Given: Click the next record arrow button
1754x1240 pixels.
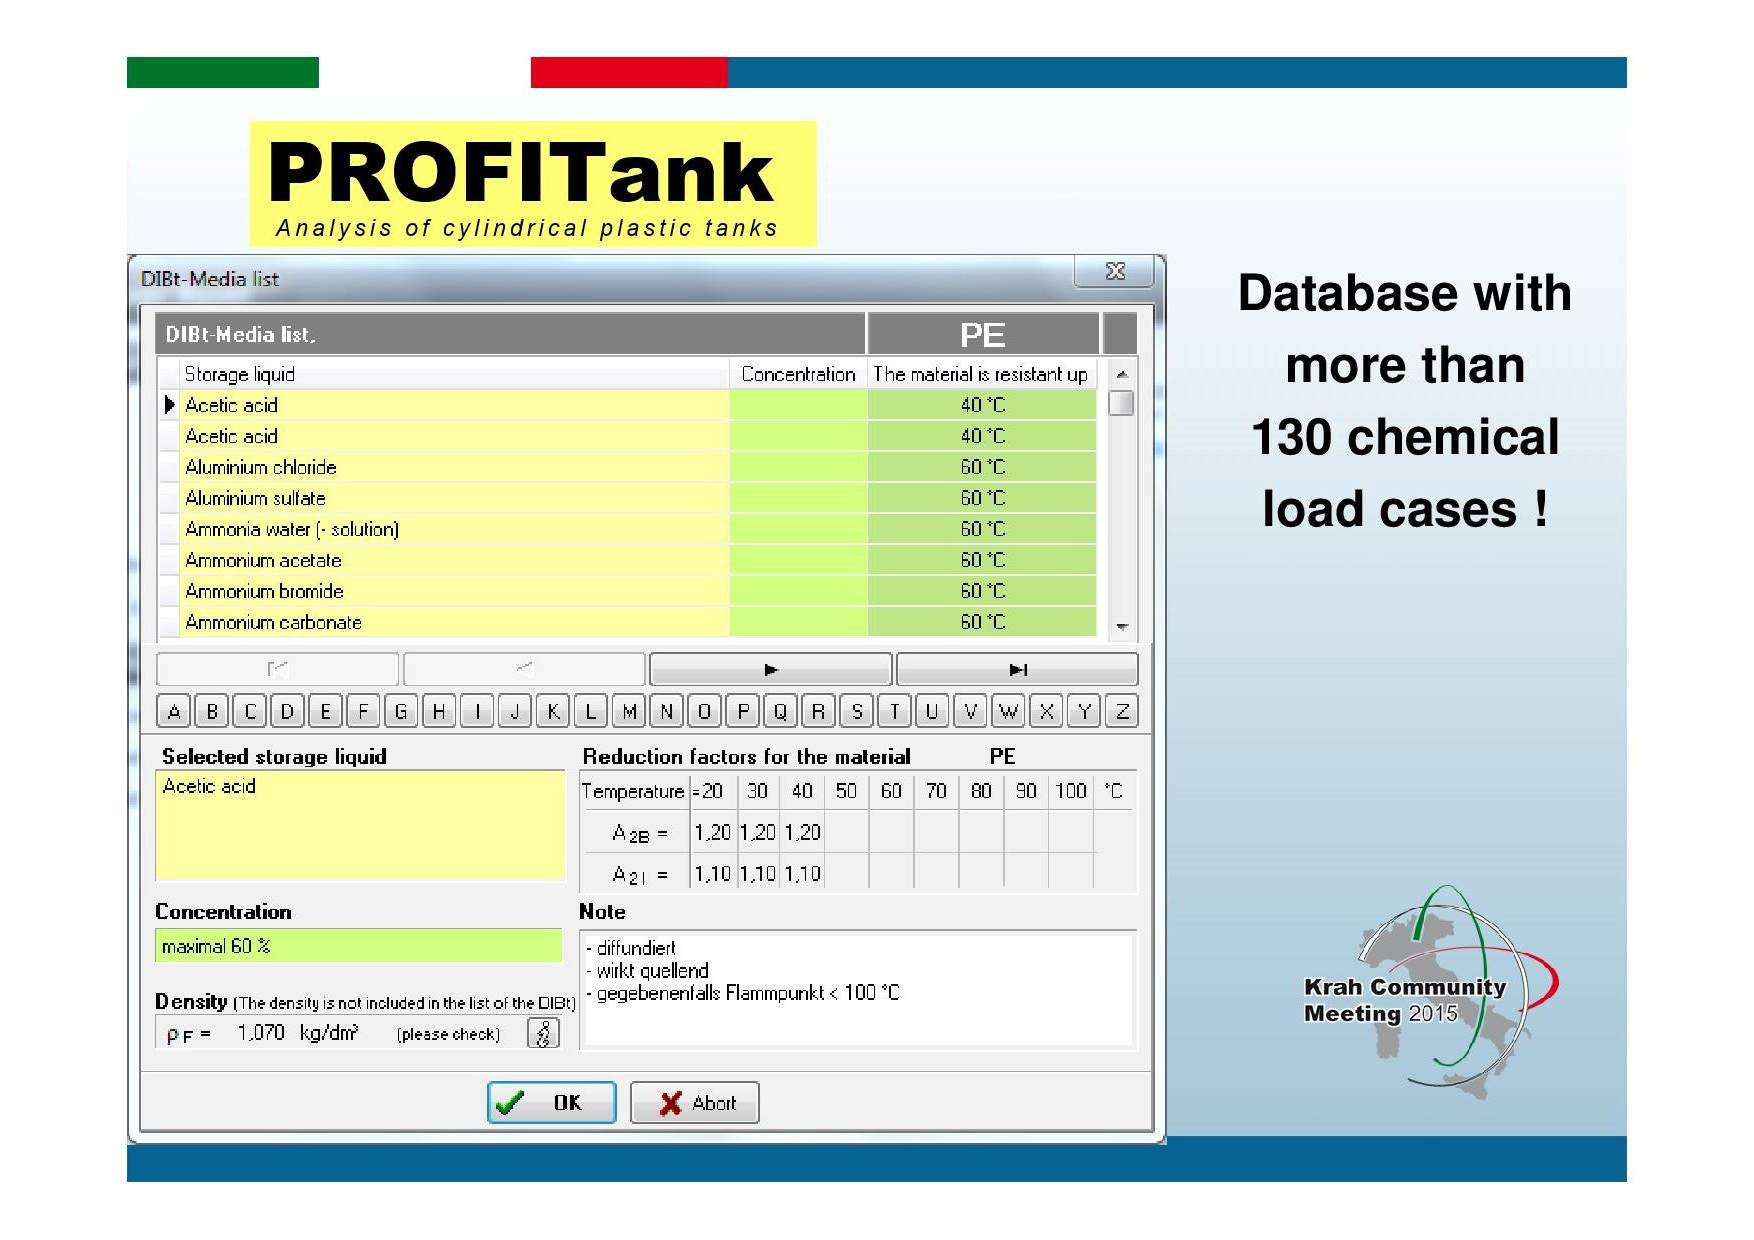Looking at the screenshot, I should 770,669.
